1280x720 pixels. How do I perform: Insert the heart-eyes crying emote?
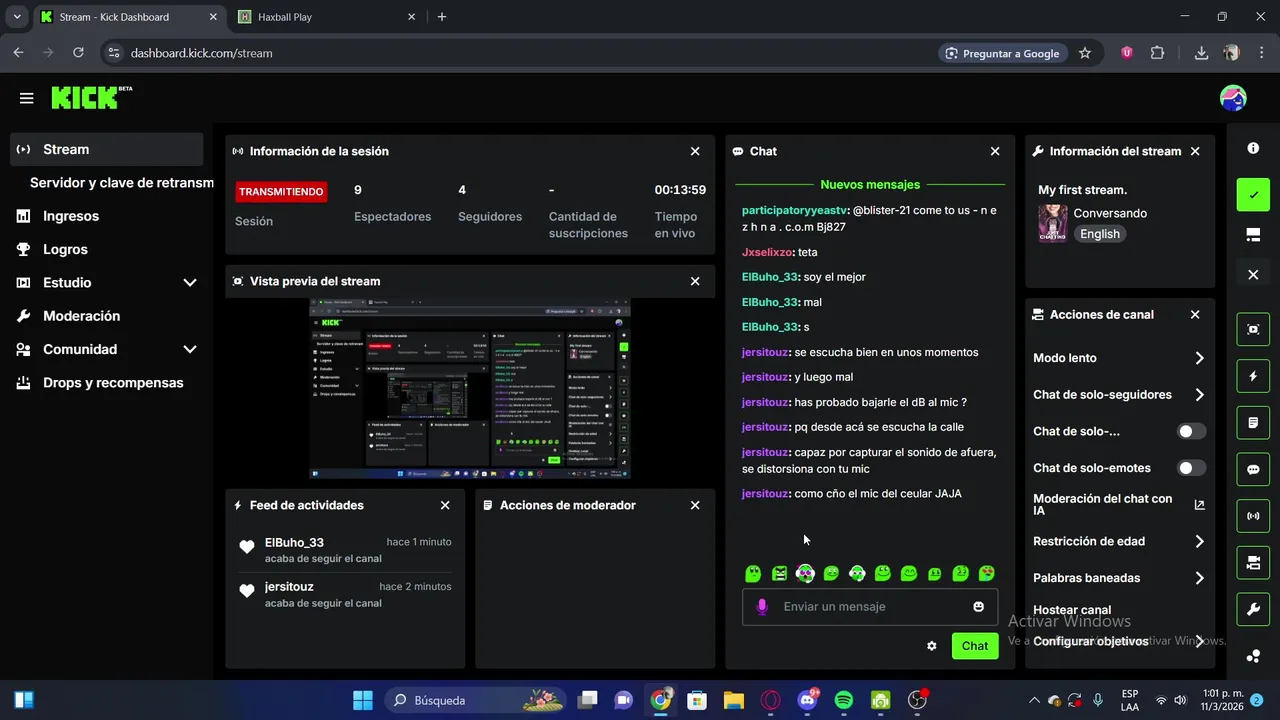[x=987, y=573]
